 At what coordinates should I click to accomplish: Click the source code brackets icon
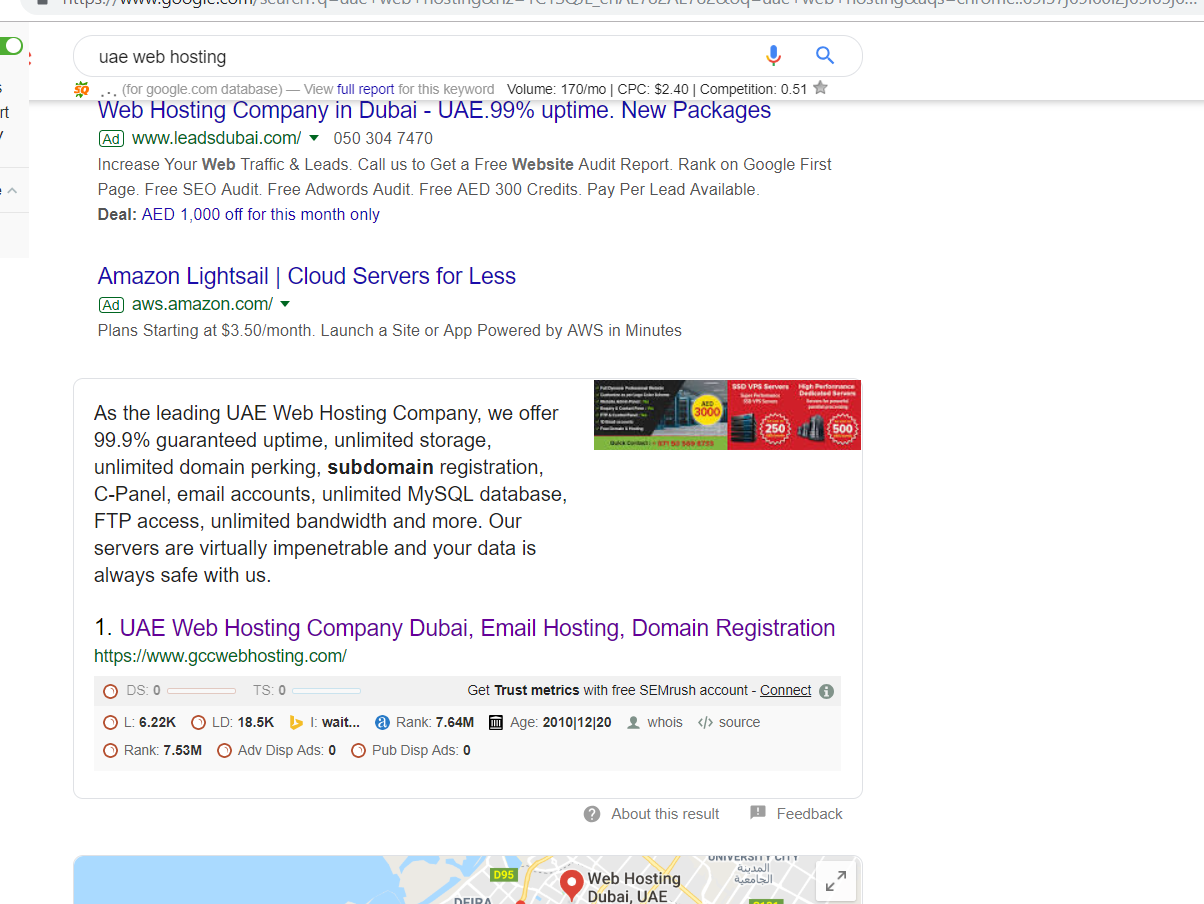[705, 722]
